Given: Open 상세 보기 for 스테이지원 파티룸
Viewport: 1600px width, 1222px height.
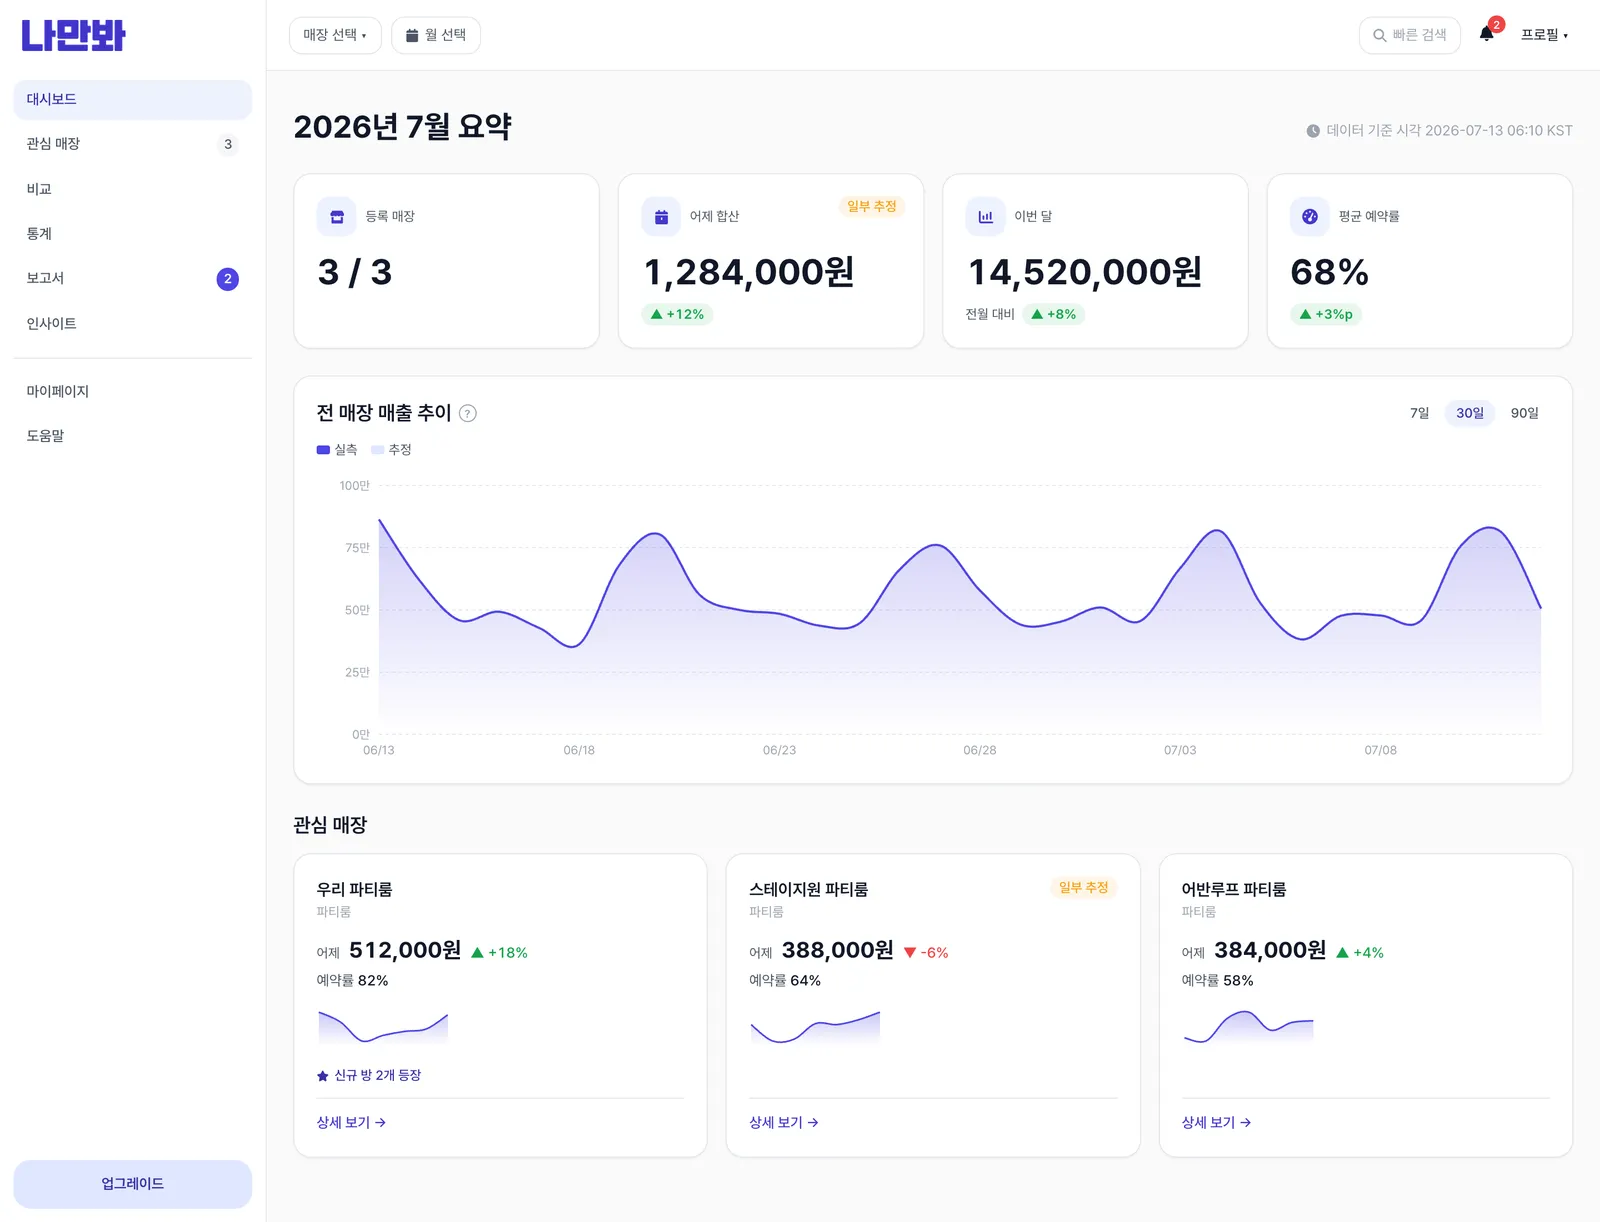Looking at the screenshot, I should coord(784,1123).
